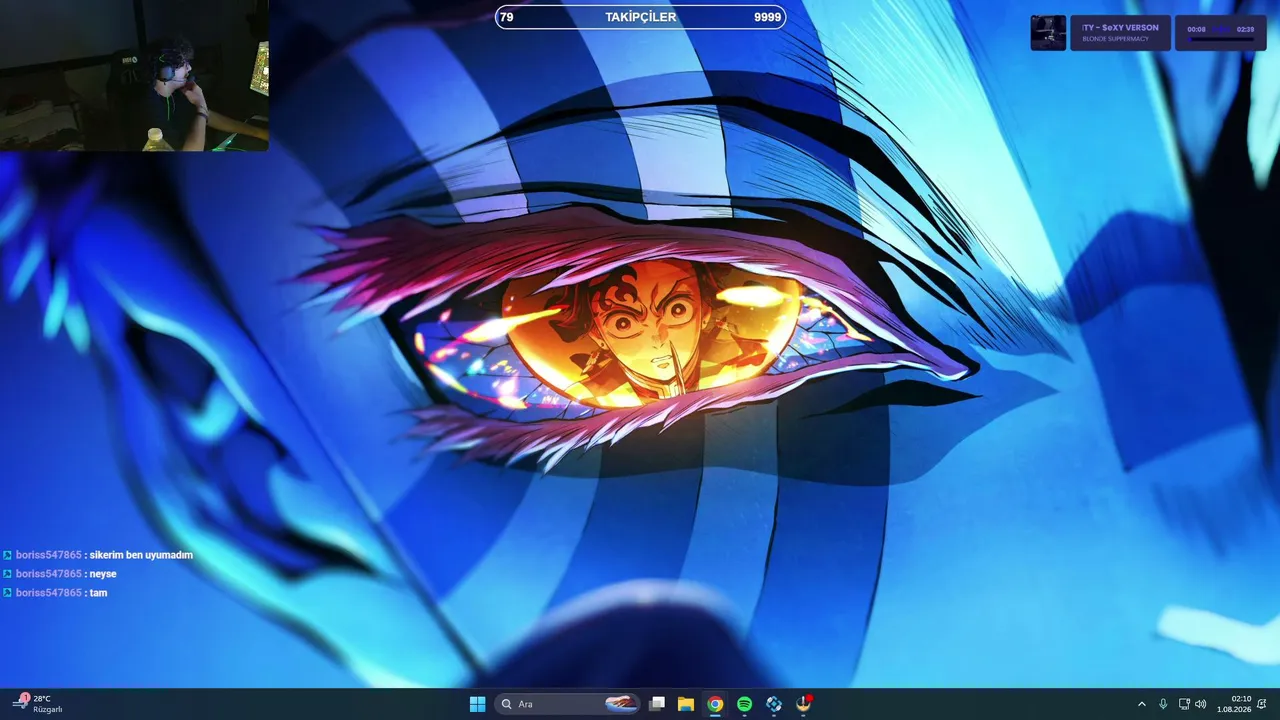Open the blue diamond app on the taskbar

pyautogui.click(x=774, y=704)
